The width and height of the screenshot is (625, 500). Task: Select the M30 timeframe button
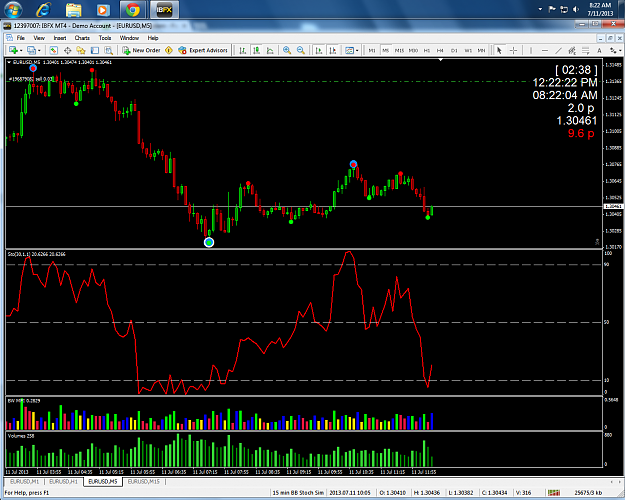point(413,50)
